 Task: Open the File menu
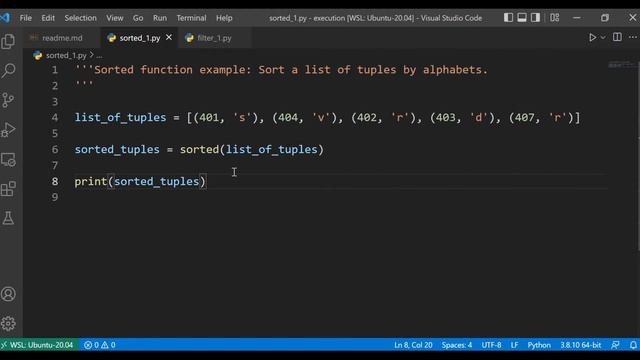(x=26, y=18)
